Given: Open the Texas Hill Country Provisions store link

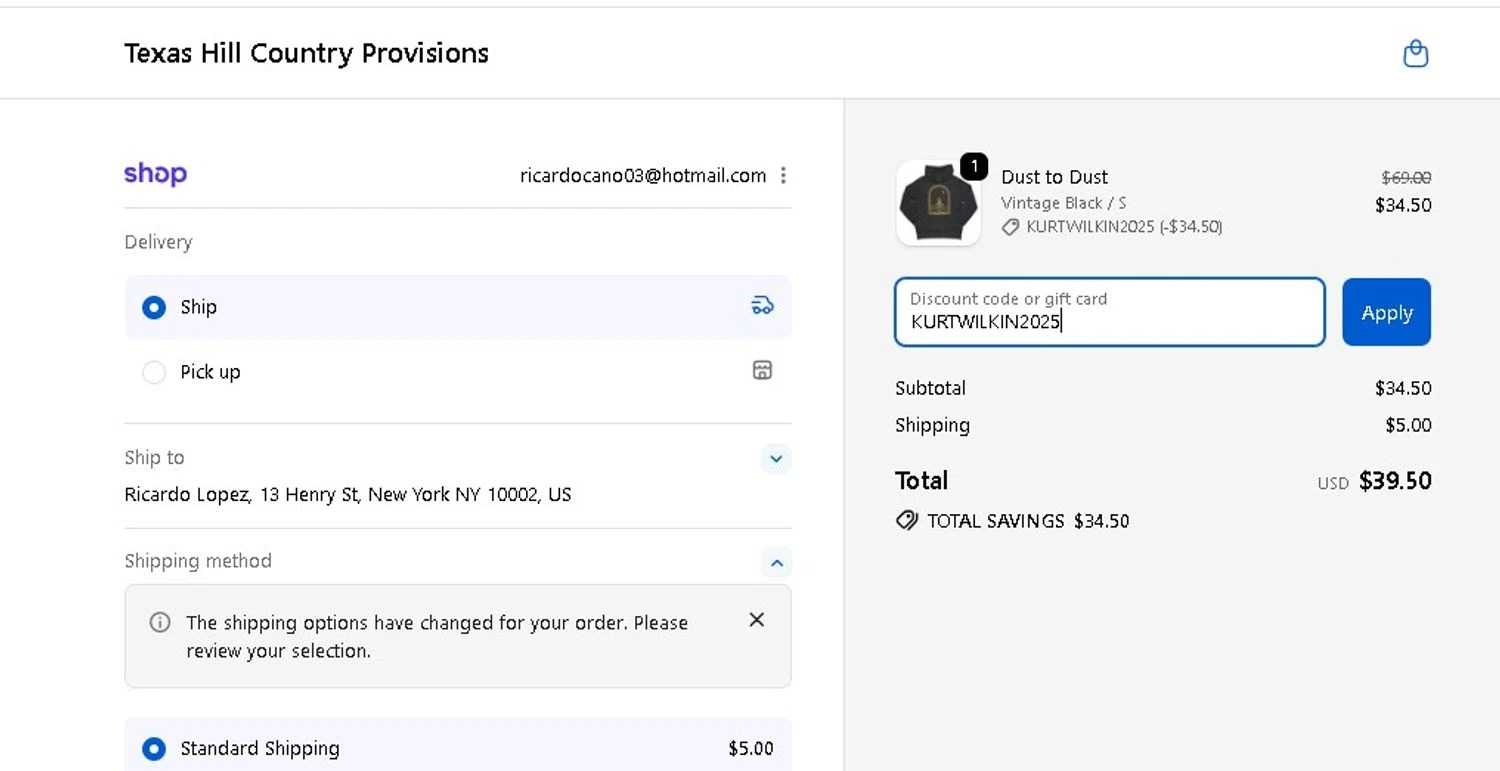Looking at the screenshot, I should point(306,53).
